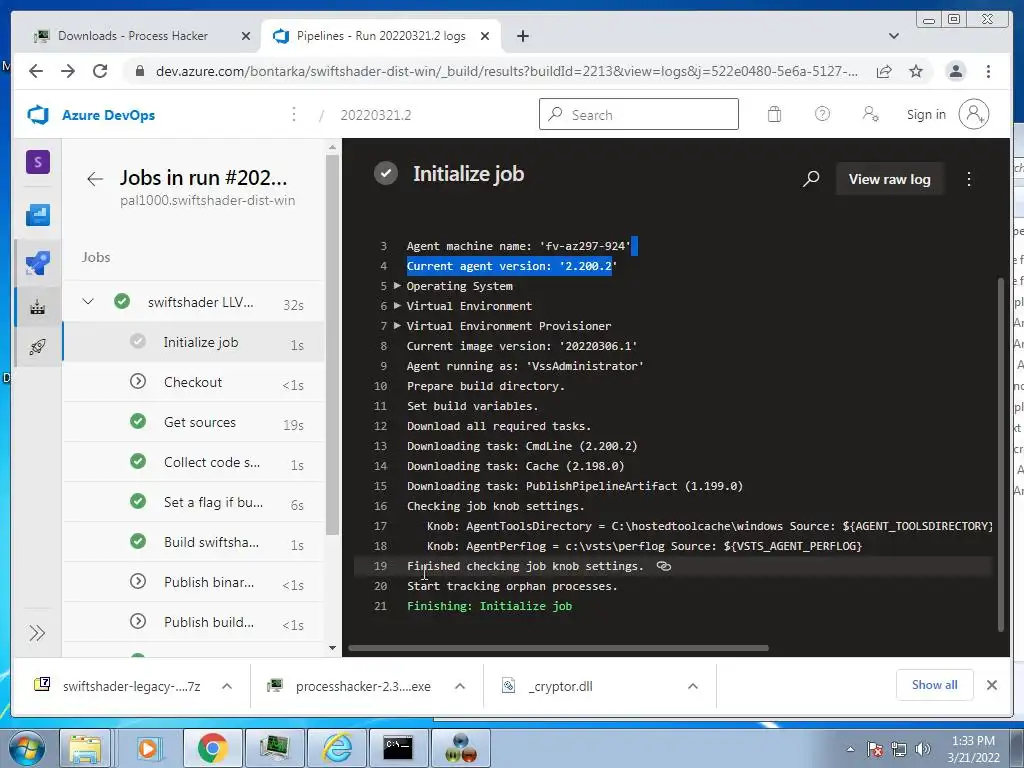The width and height of the screenshot is (1024, 768).
Task: Open the Windows Start menu
Action: point(26,748)
